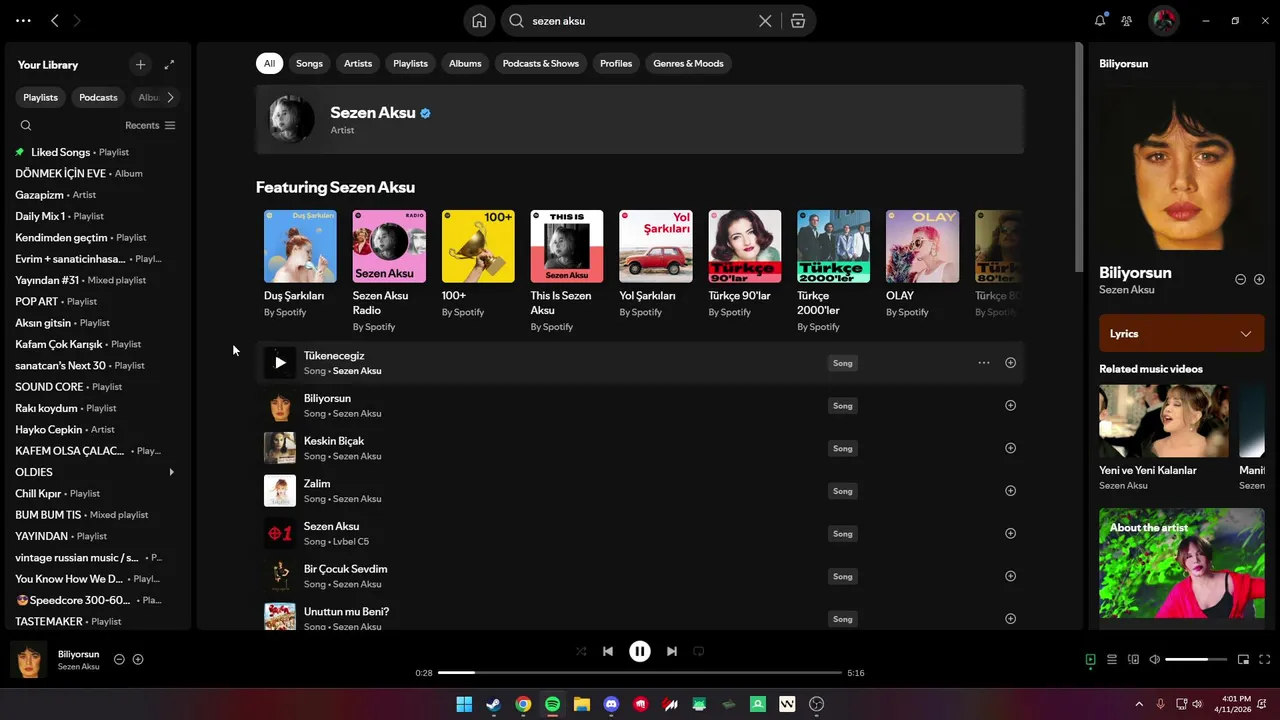This screenshot has height=720, width=1280.
Task: Search within Your Library
Action: [26, 125]
